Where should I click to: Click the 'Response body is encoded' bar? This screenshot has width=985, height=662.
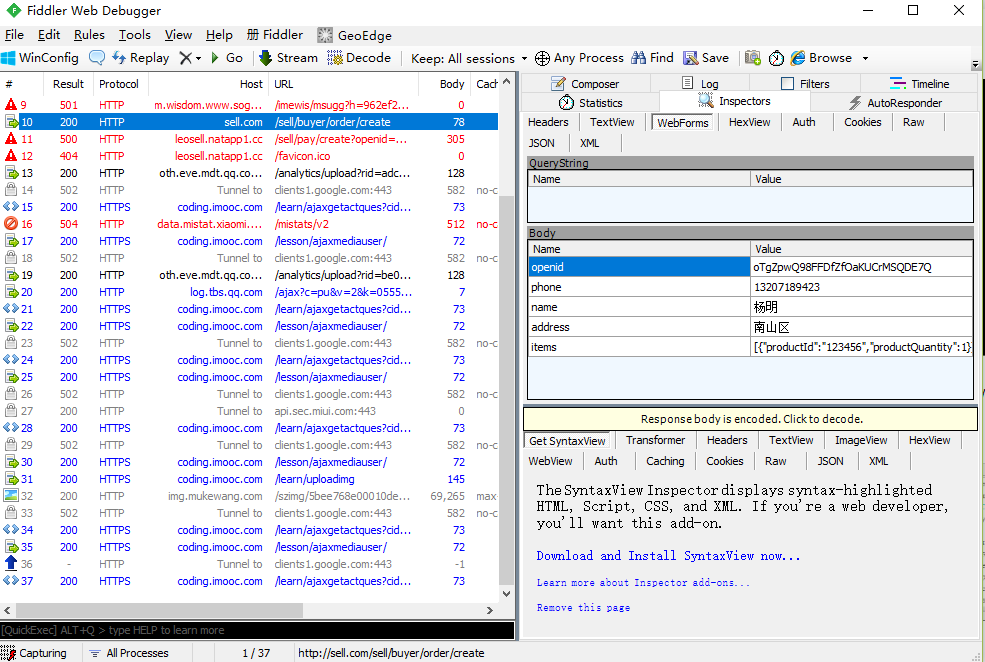(x=751, y=419)
